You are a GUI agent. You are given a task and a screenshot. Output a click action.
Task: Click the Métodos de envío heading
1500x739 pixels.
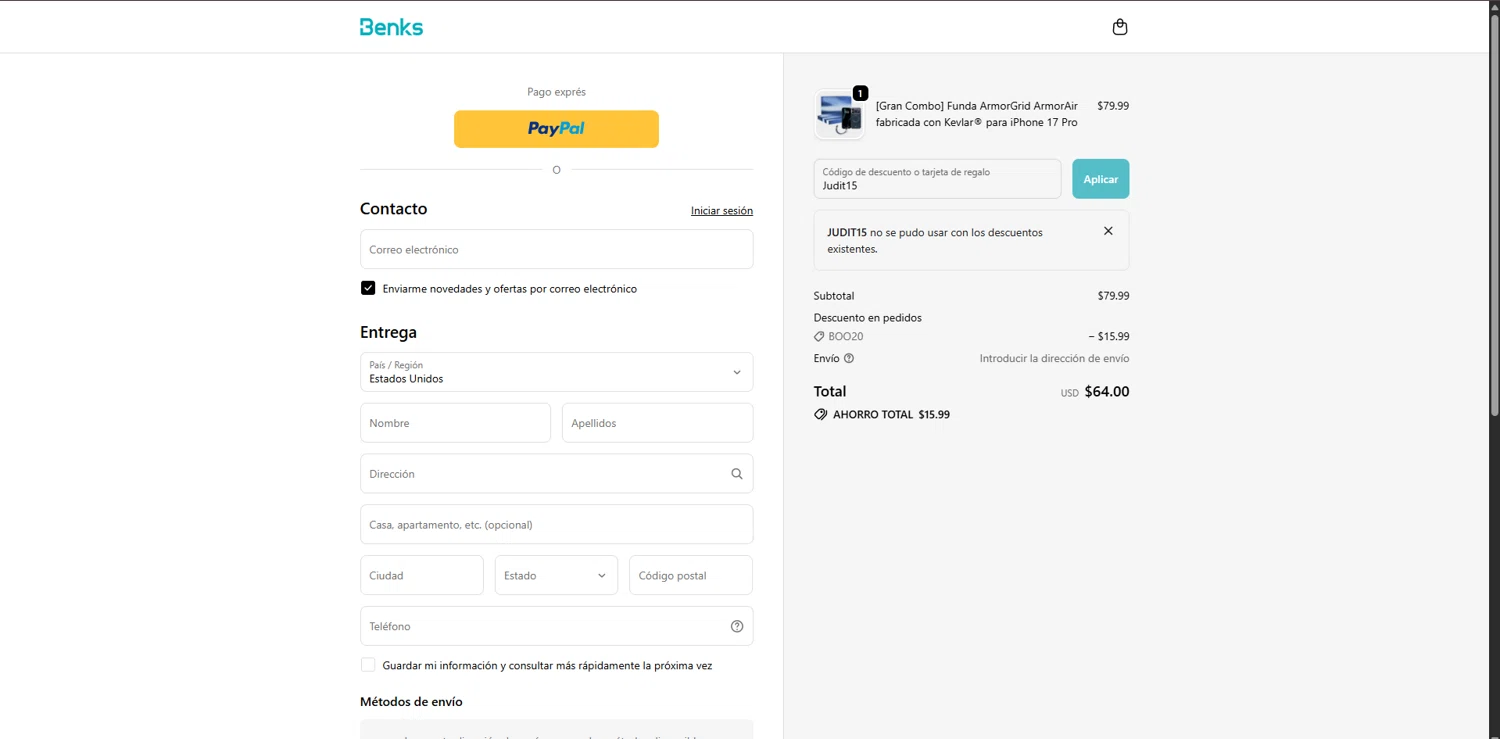pyautogui.click(x=411, y=702)
